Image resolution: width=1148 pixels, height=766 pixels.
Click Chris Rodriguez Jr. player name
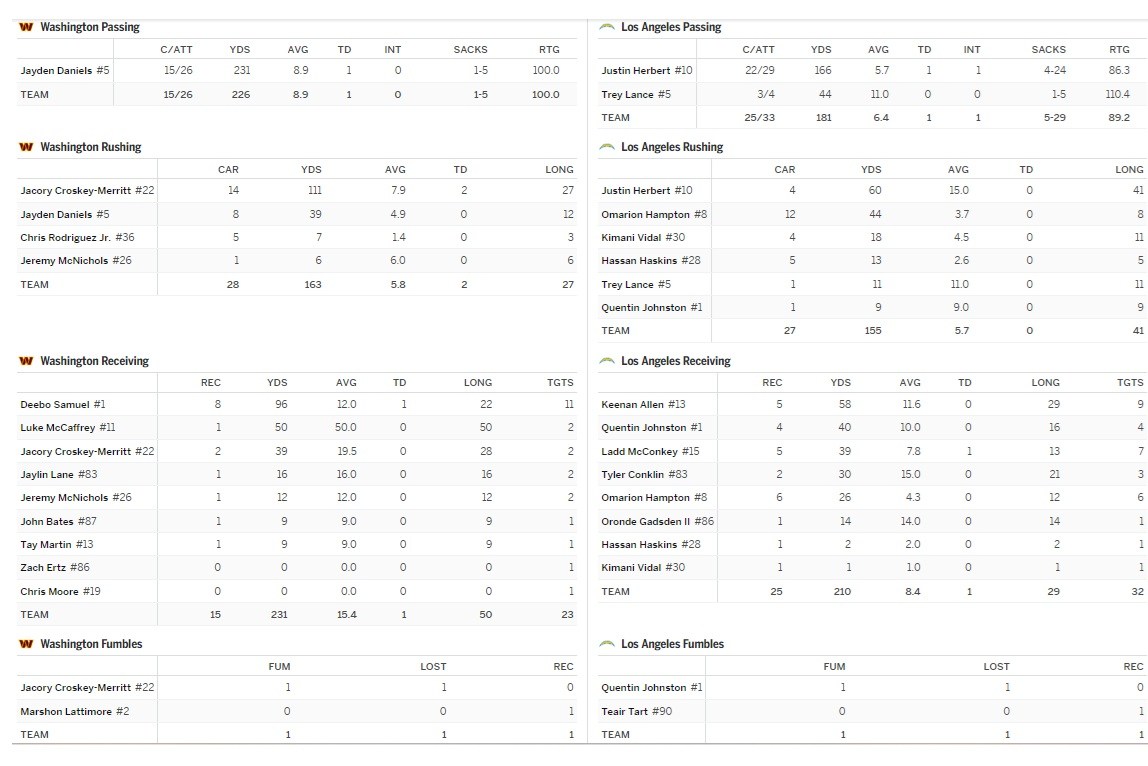tap(66, 238)
